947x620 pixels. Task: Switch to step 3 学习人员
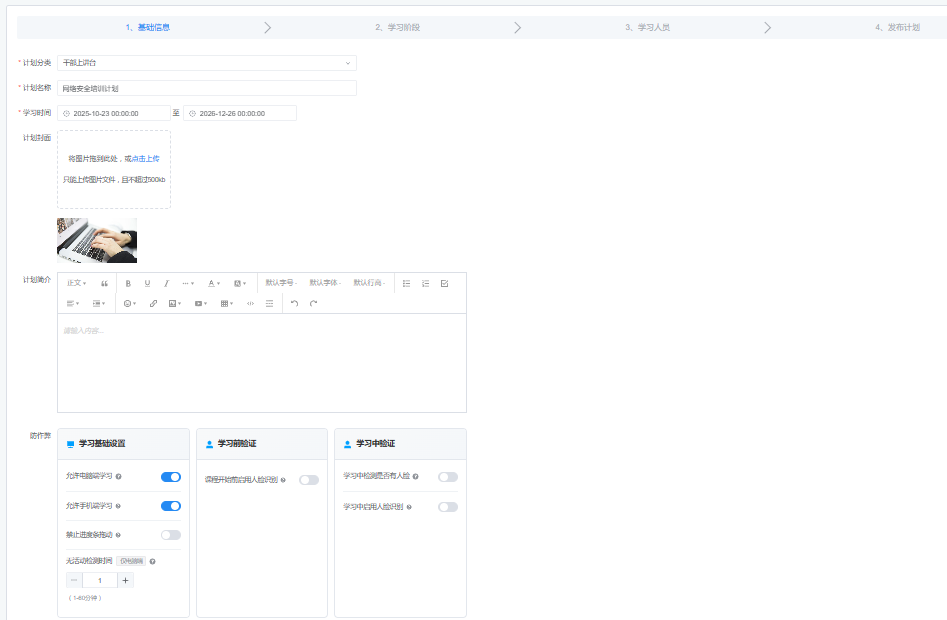pos(647,27)
